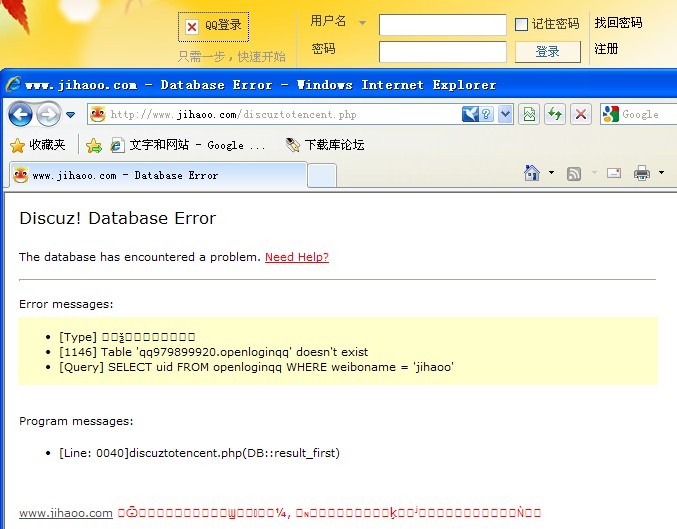The height and width of the screenshot is (529, 677).
Task: Expand the address bar history dropdown
Action: pyautogui.click(x=505, y=114)
